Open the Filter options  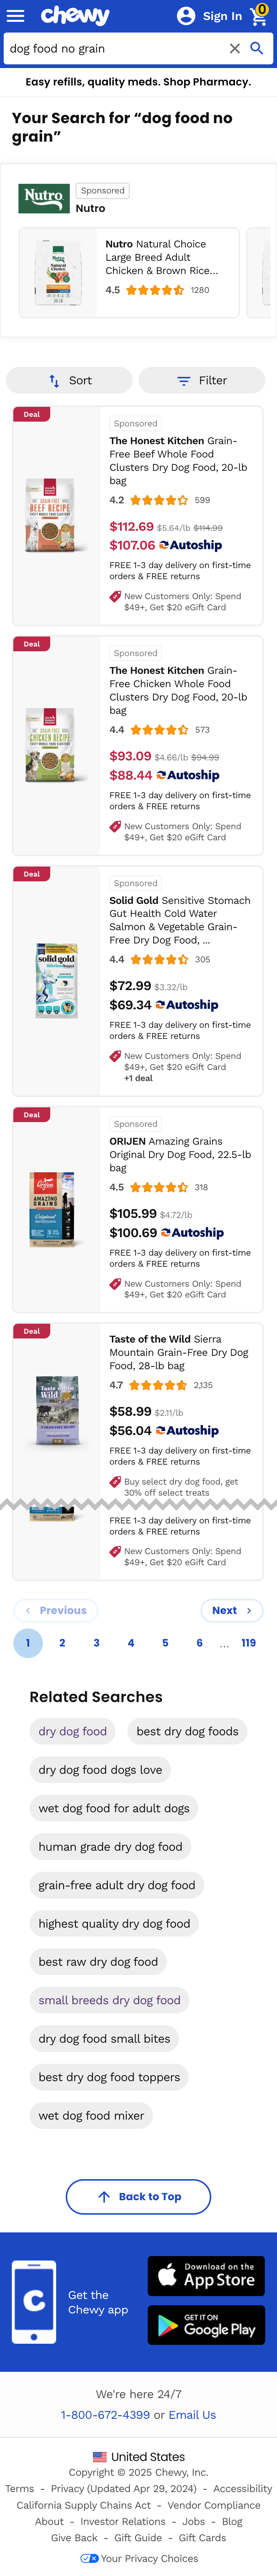pos(202,380)
